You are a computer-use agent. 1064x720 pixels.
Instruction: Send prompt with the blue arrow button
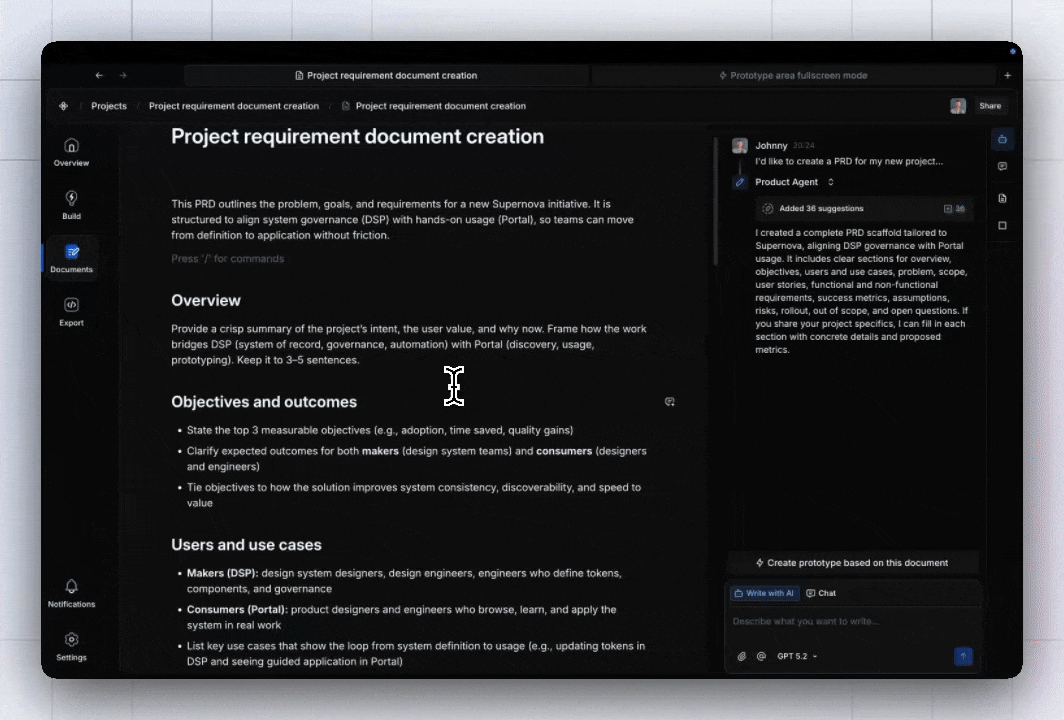click(x=963, y=656)
